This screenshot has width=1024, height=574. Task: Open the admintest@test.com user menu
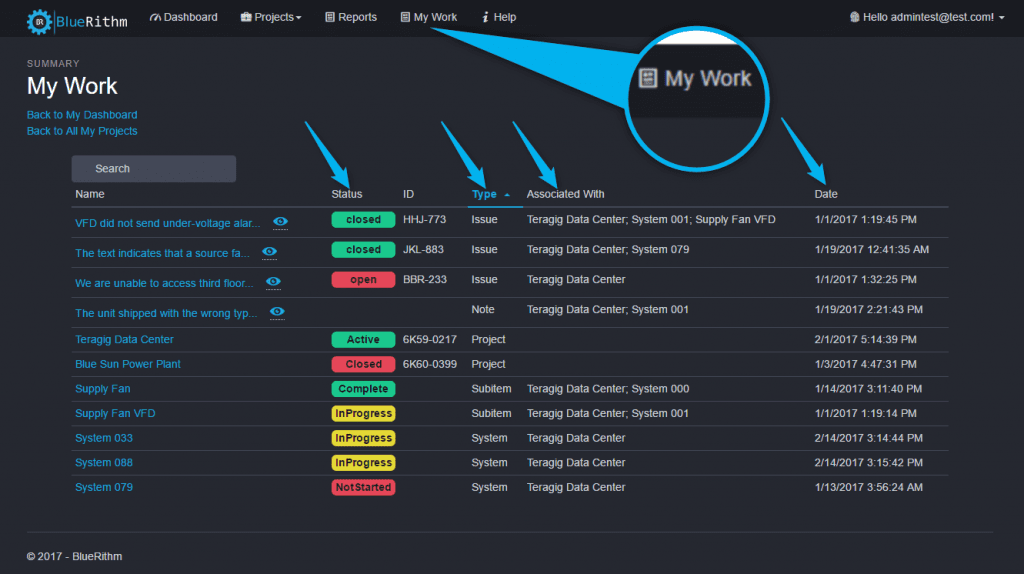pyautogui.click(x=927, y=17)
